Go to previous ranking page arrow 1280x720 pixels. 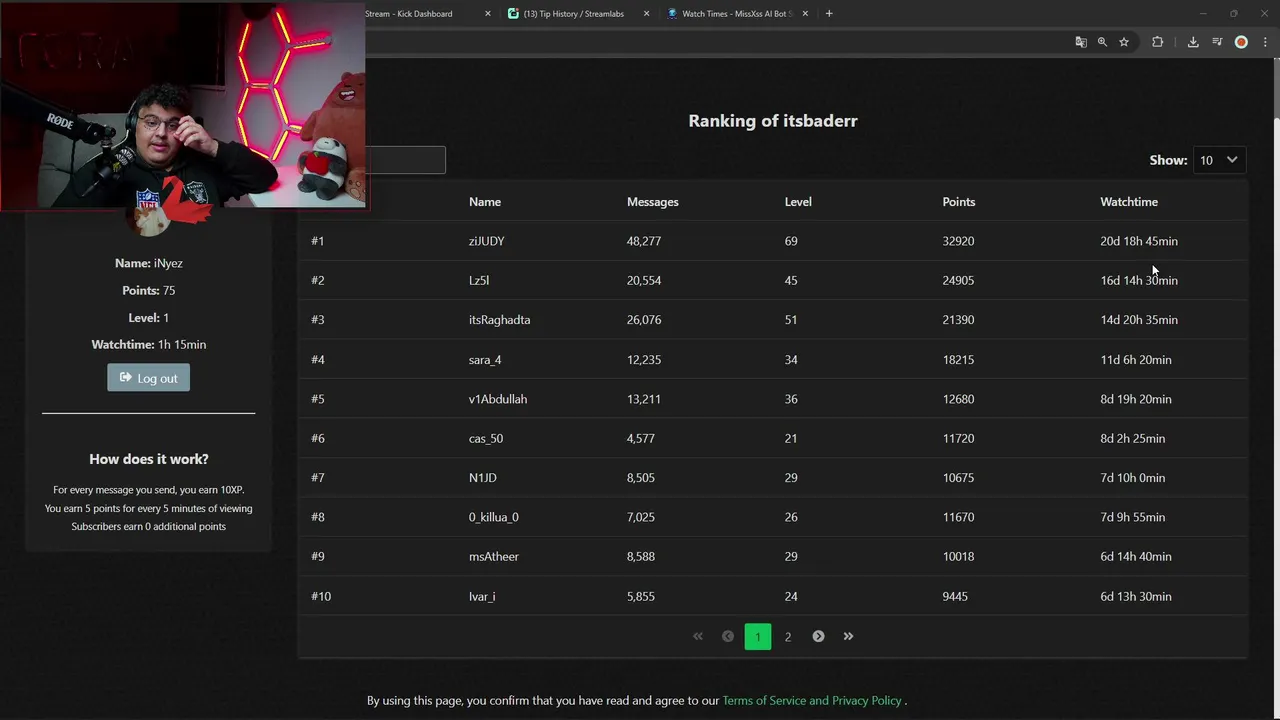(x=728, y=636)
